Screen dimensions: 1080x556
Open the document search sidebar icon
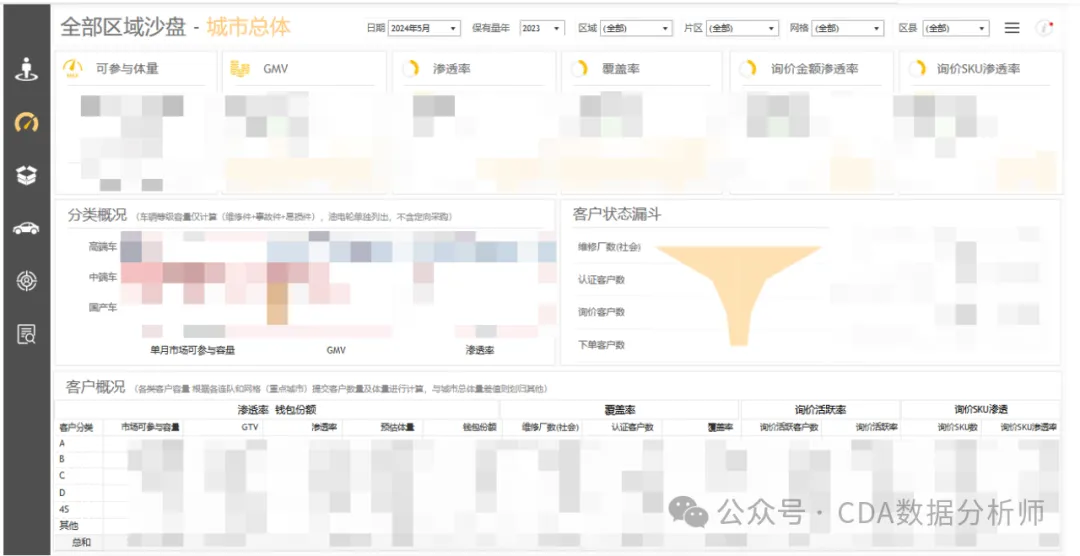[x=26, y=334]
